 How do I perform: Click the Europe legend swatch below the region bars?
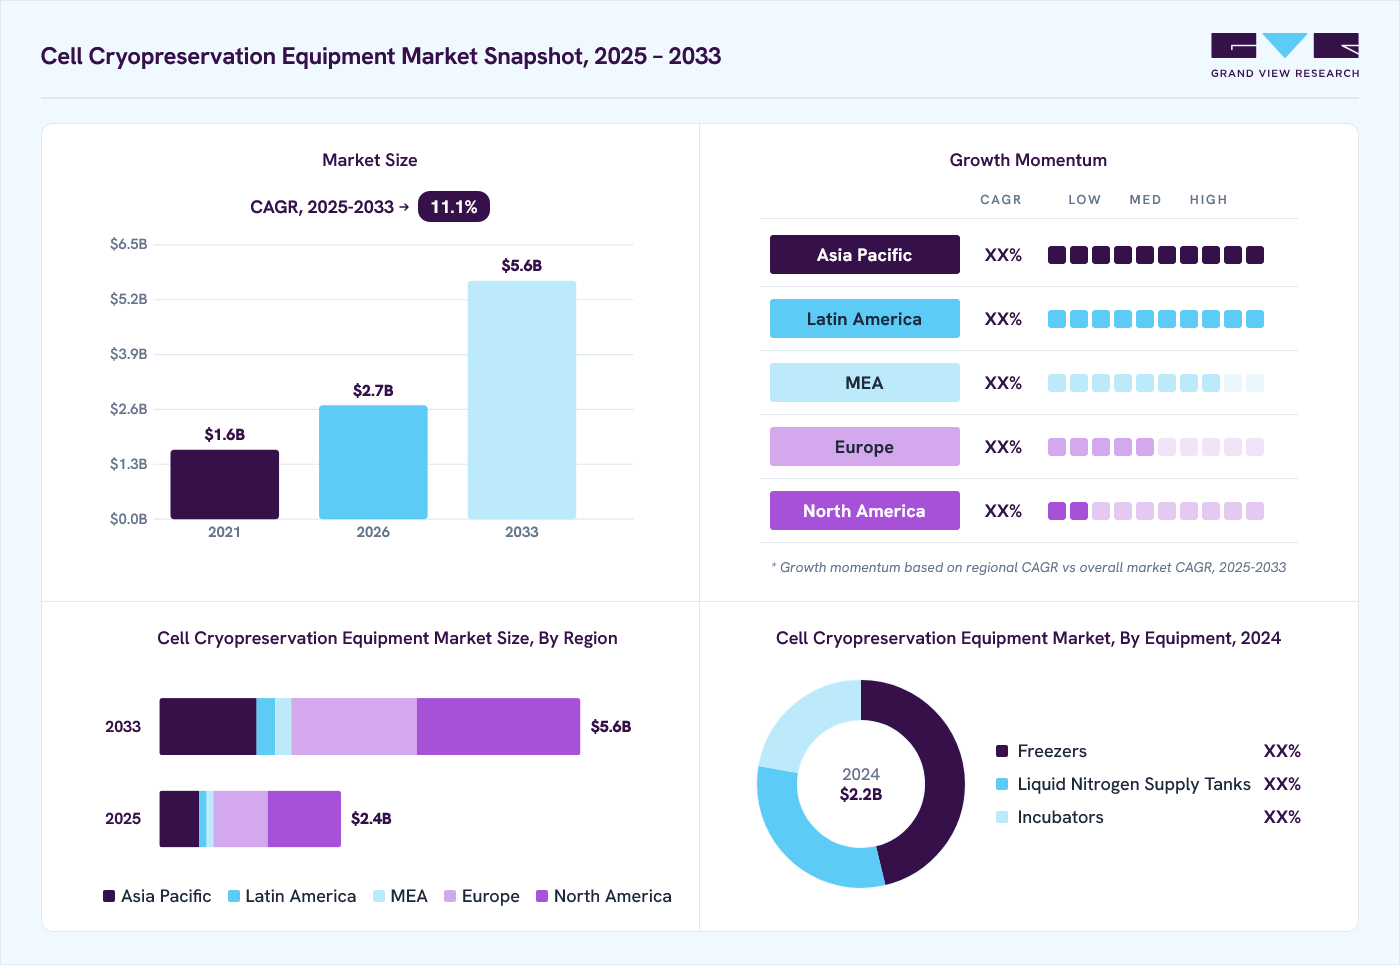click(450, 896)
